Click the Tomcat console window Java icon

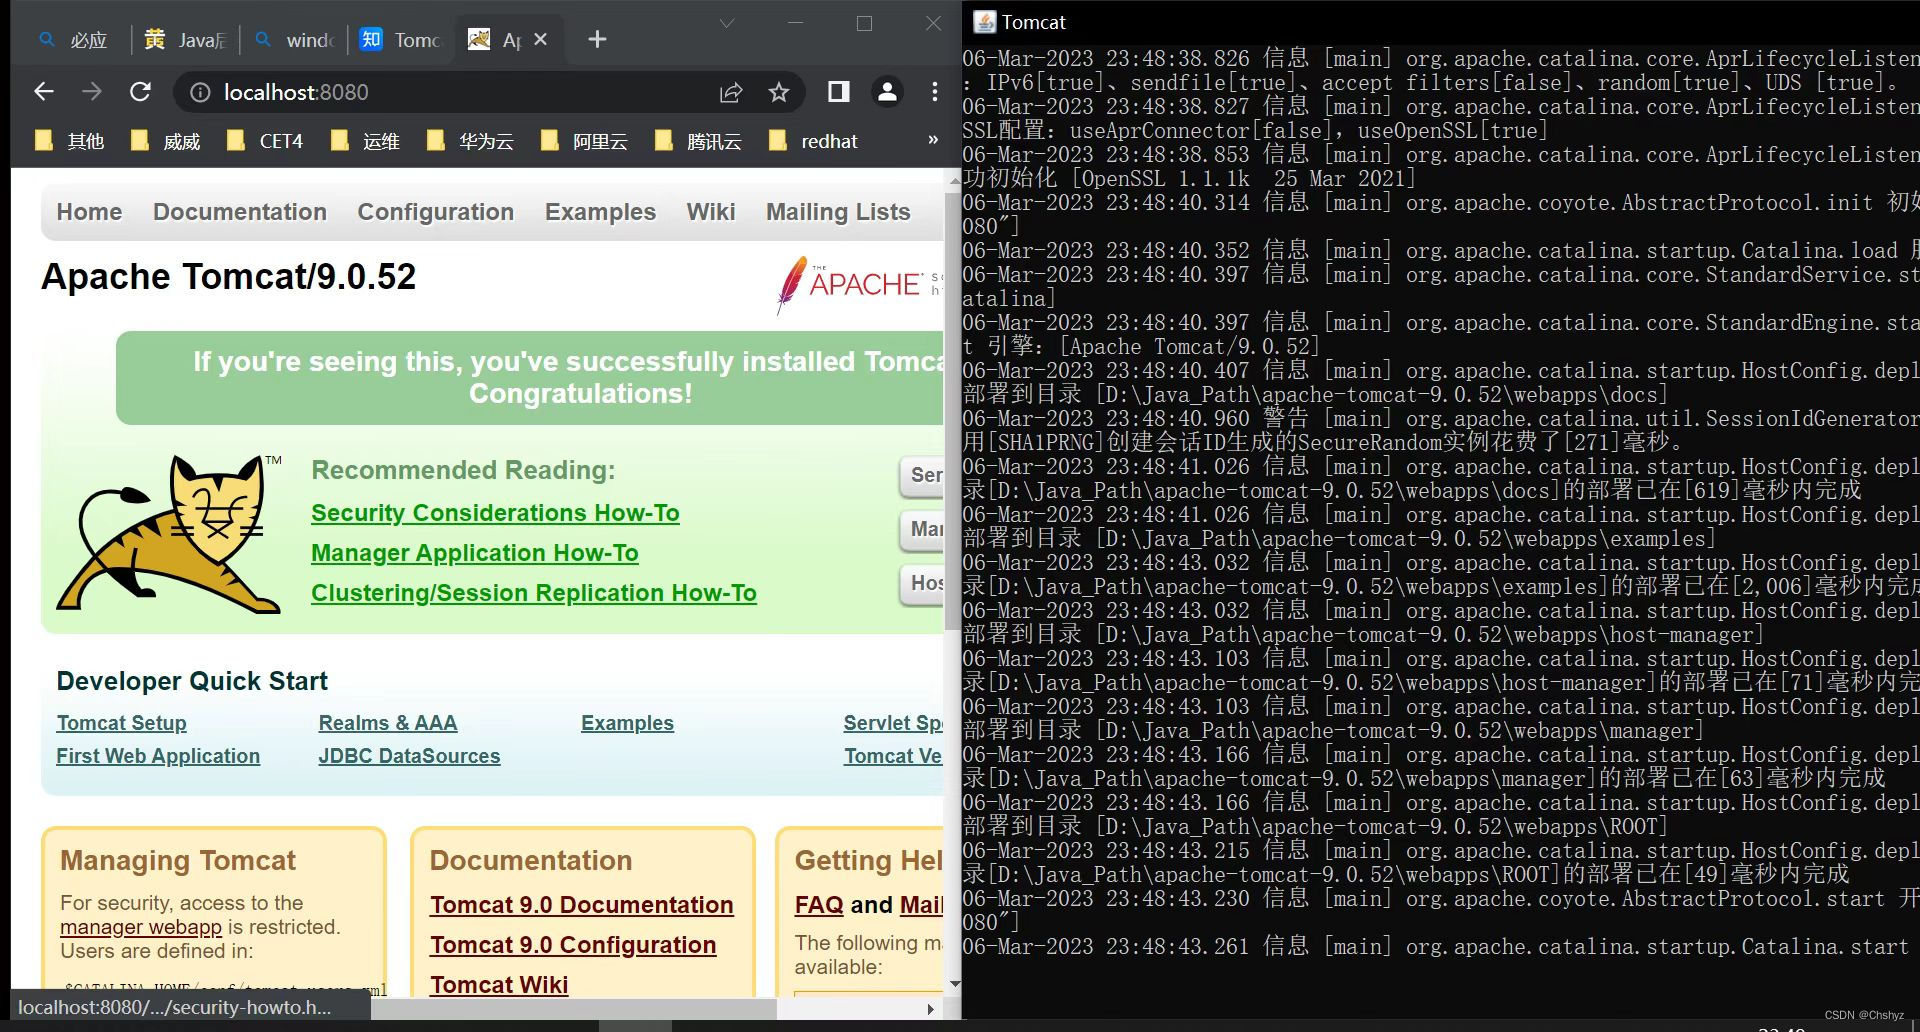click(x=984, y=22)
